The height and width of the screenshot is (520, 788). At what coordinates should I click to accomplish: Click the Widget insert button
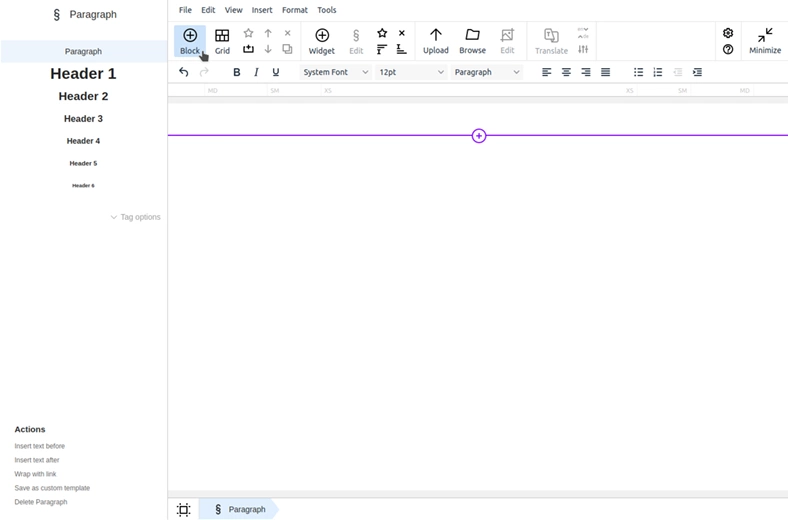322,41
